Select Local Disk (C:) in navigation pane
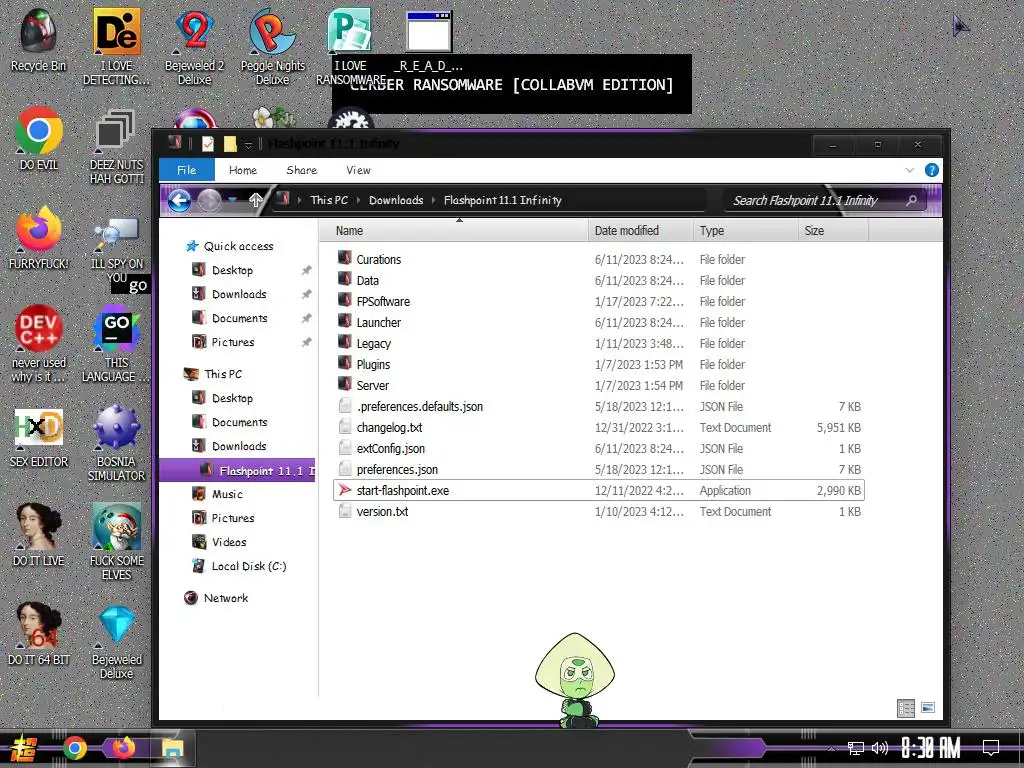Screen dimensions: 1024x768 tap(249, 566)
